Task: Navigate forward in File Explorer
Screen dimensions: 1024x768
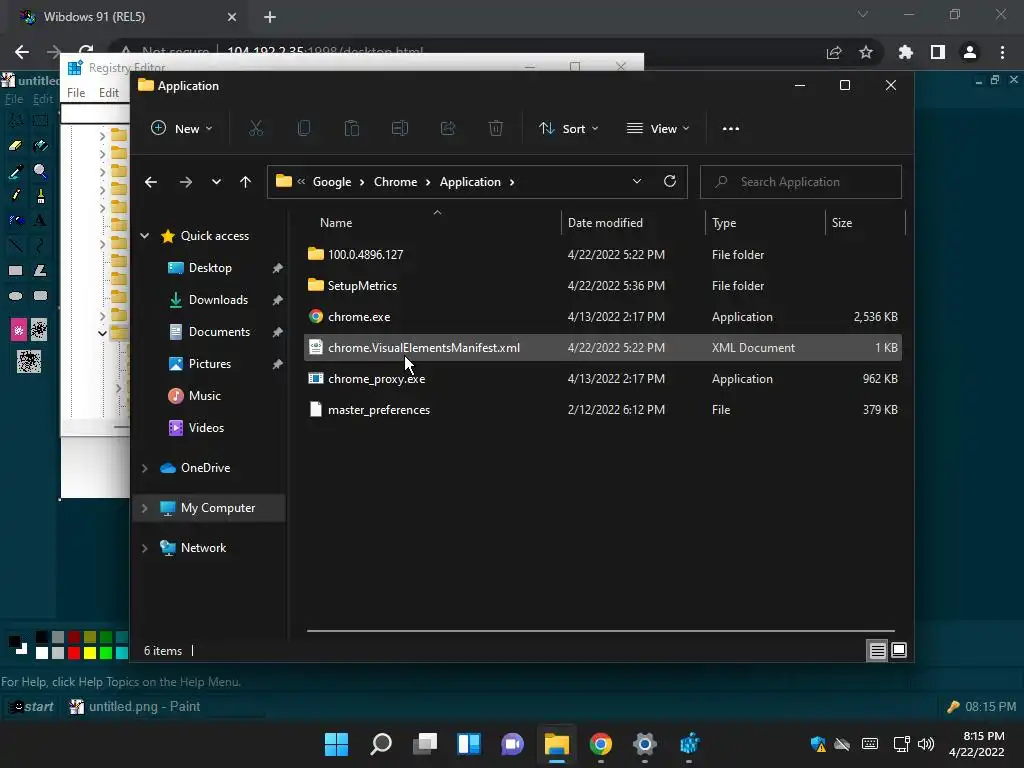Action: coord(186,182)
